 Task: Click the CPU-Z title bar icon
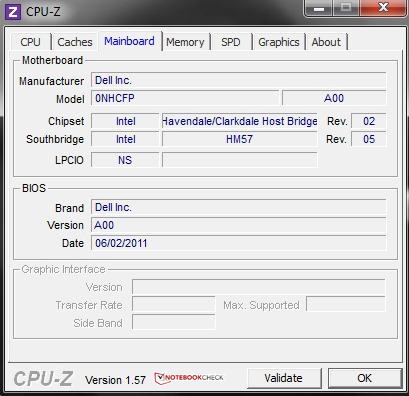[13, 12]
